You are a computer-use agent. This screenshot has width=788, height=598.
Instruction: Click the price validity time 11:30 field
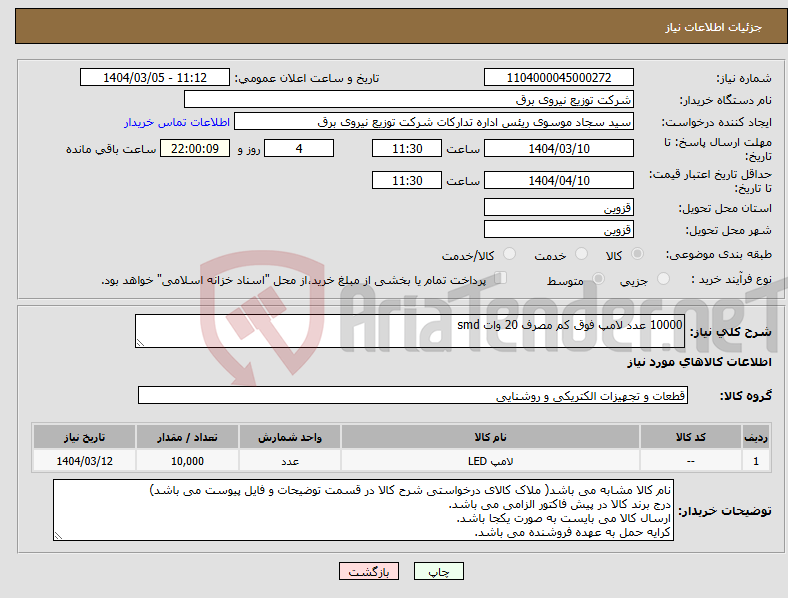pyautogui.click(x=407, y=180)
